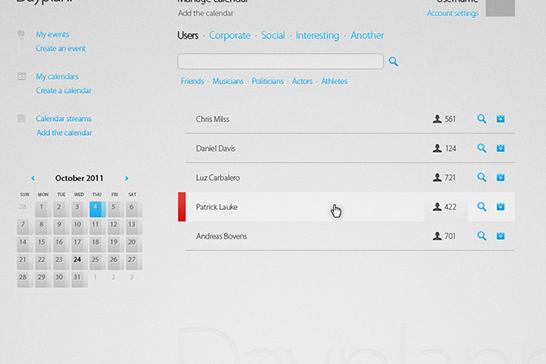Image resolution: width=546 pixels, height=364 pixels.
Task: Select October 24 in mini calendar
Action: tap(79, 261)
